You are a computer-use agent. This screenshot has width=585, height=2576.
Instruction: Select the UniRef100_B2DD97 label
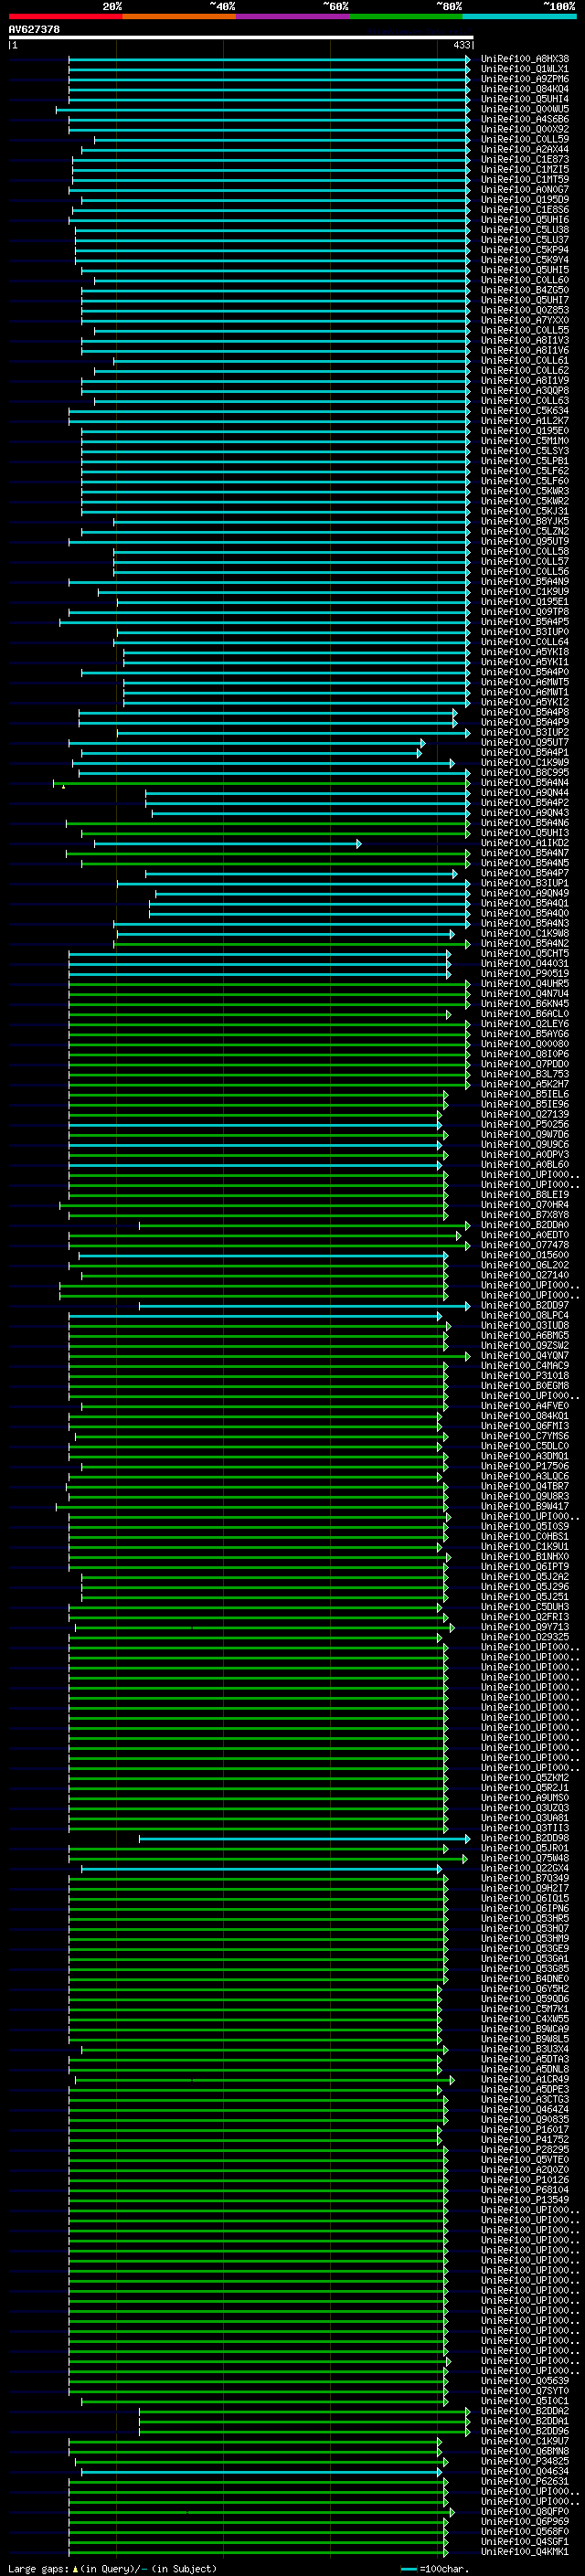pos(524,1306)
